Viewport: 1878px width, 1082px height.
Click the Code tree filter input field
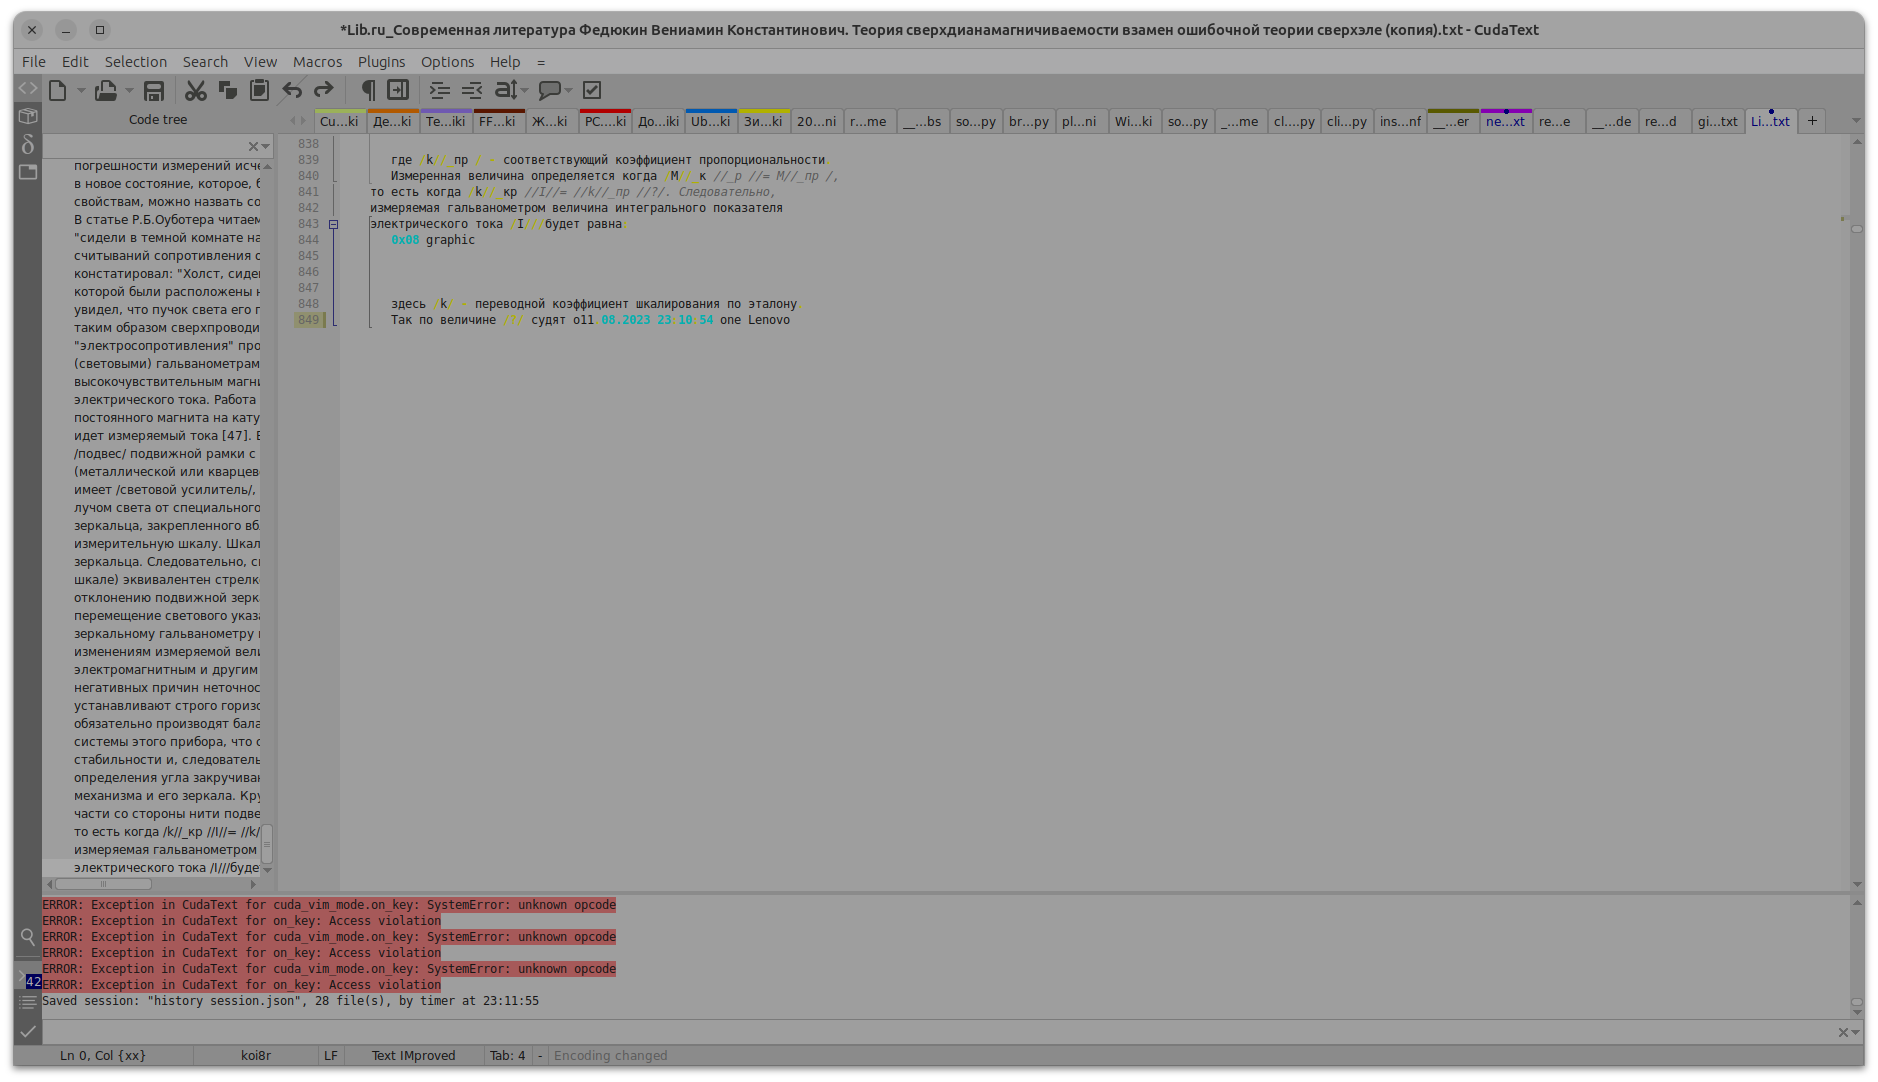click(x=145, y=146)
